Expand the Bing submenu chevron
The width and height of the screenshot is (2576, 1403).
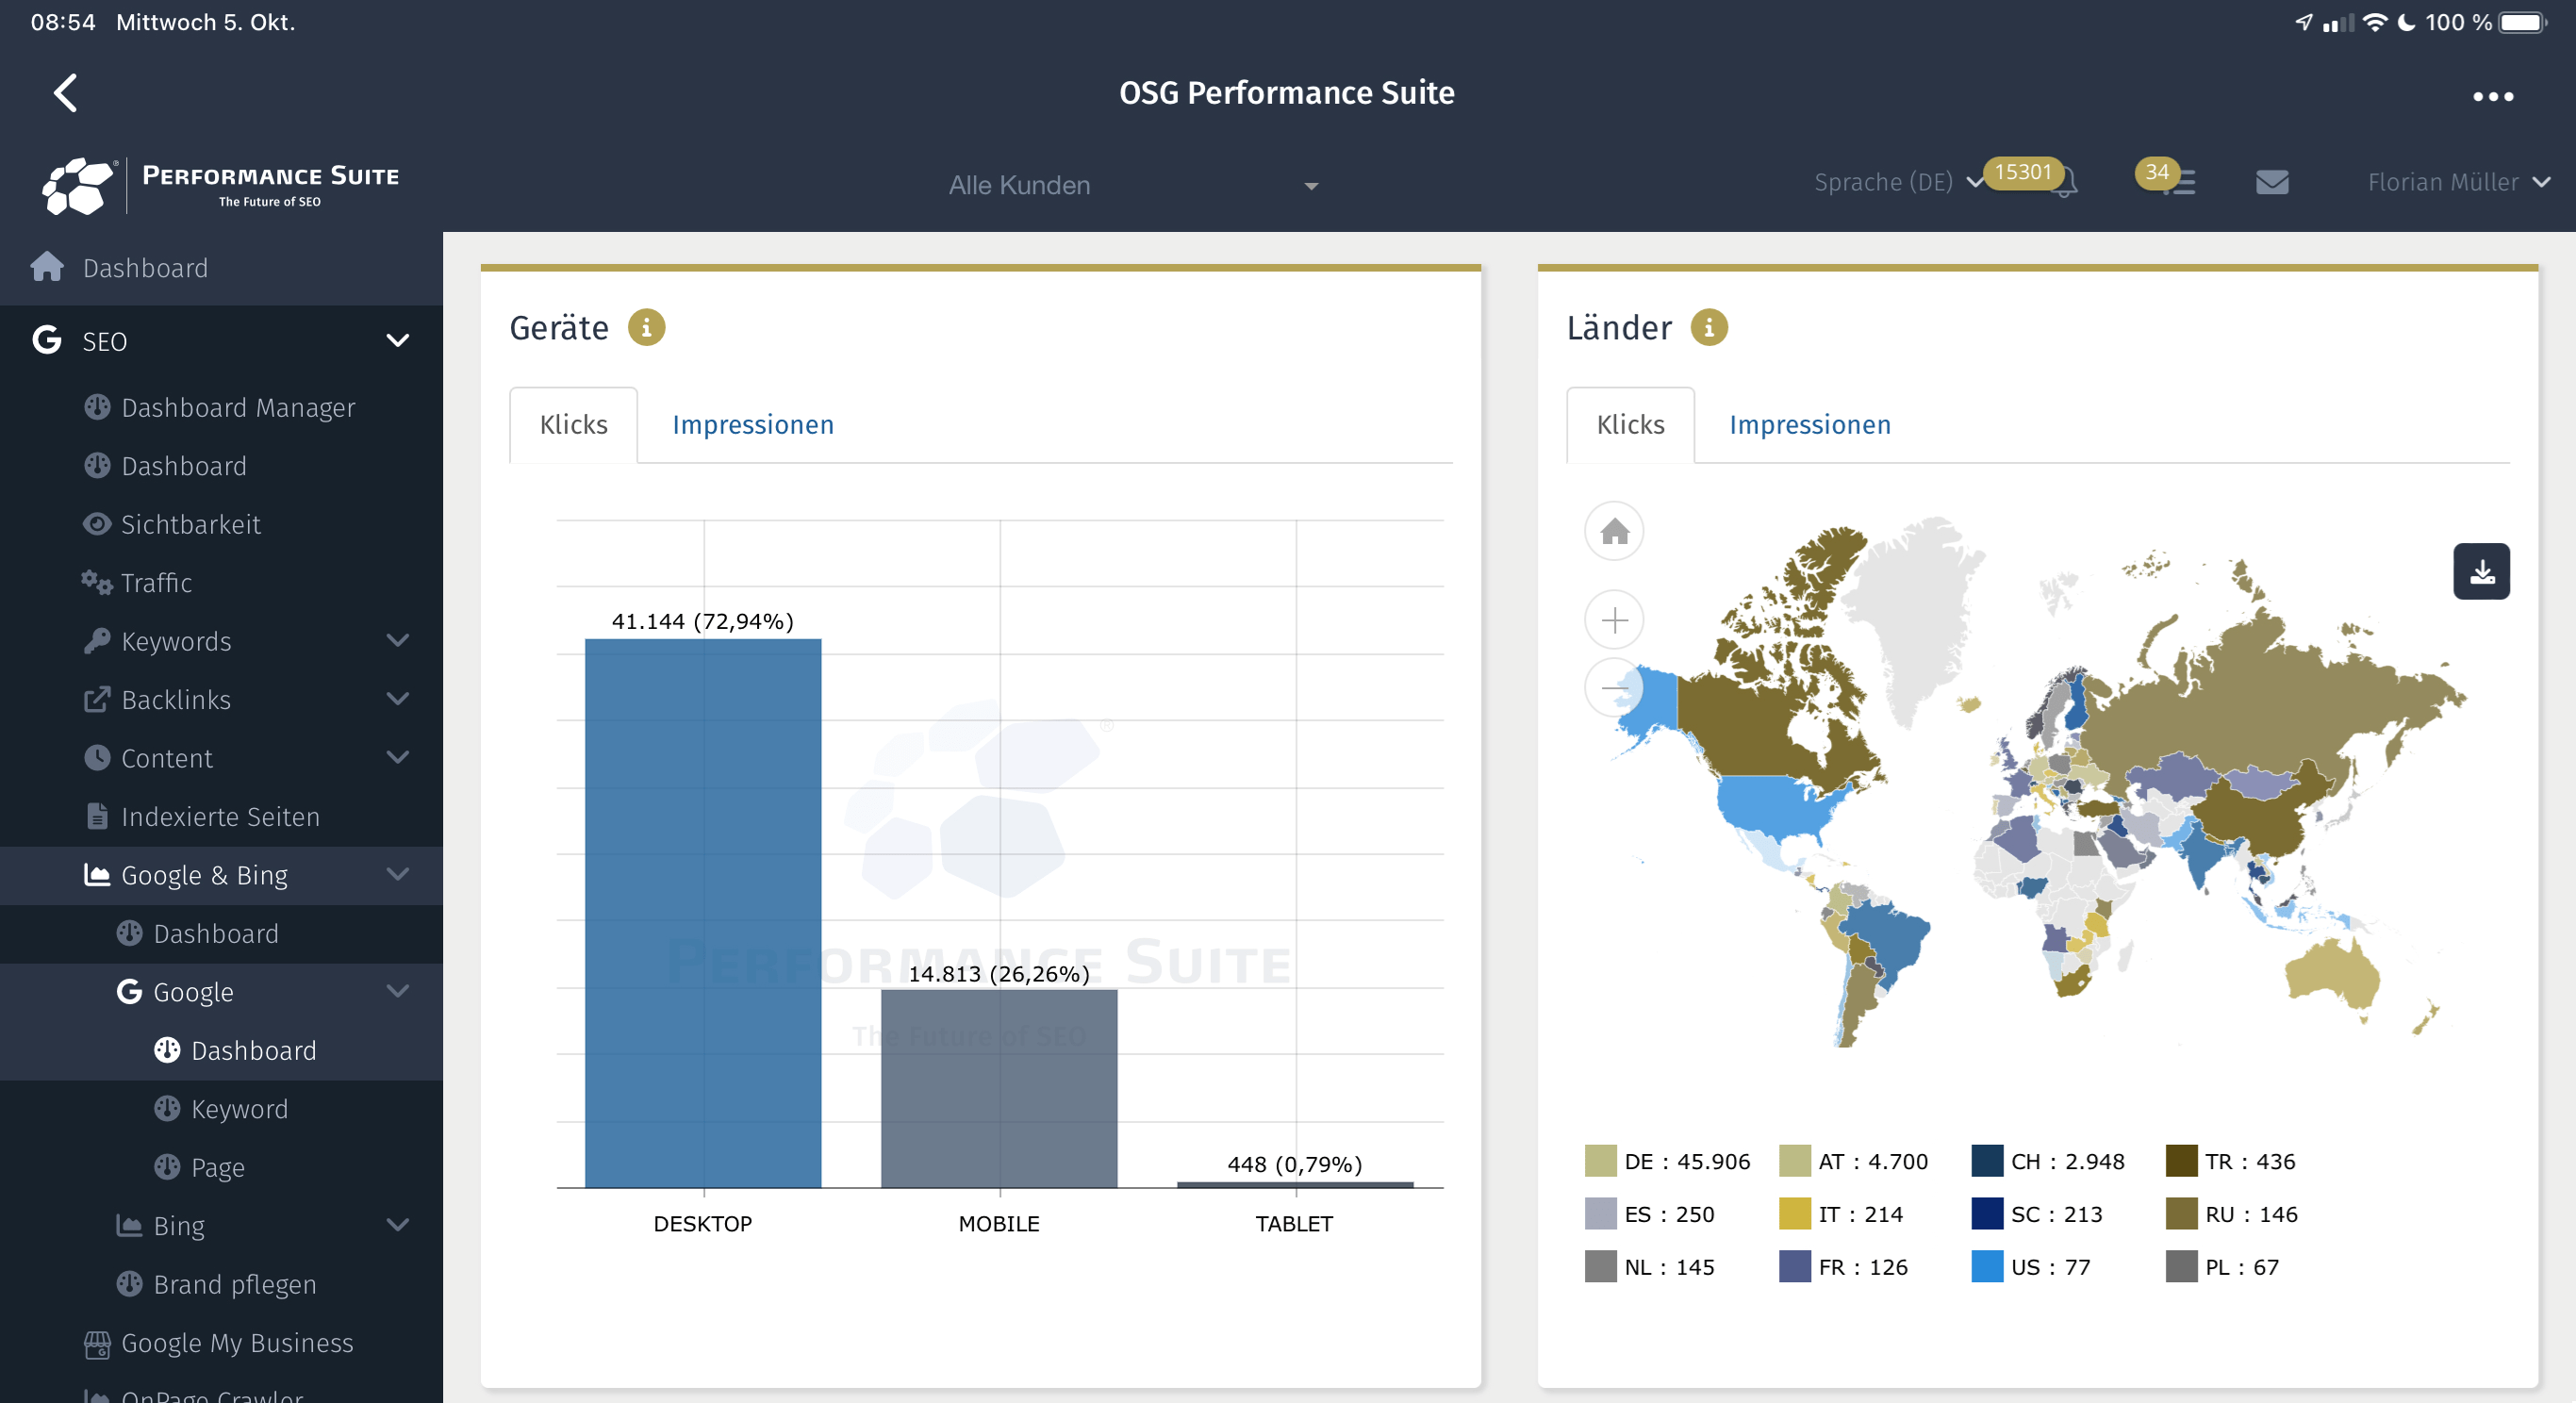tap(397, 1225)
